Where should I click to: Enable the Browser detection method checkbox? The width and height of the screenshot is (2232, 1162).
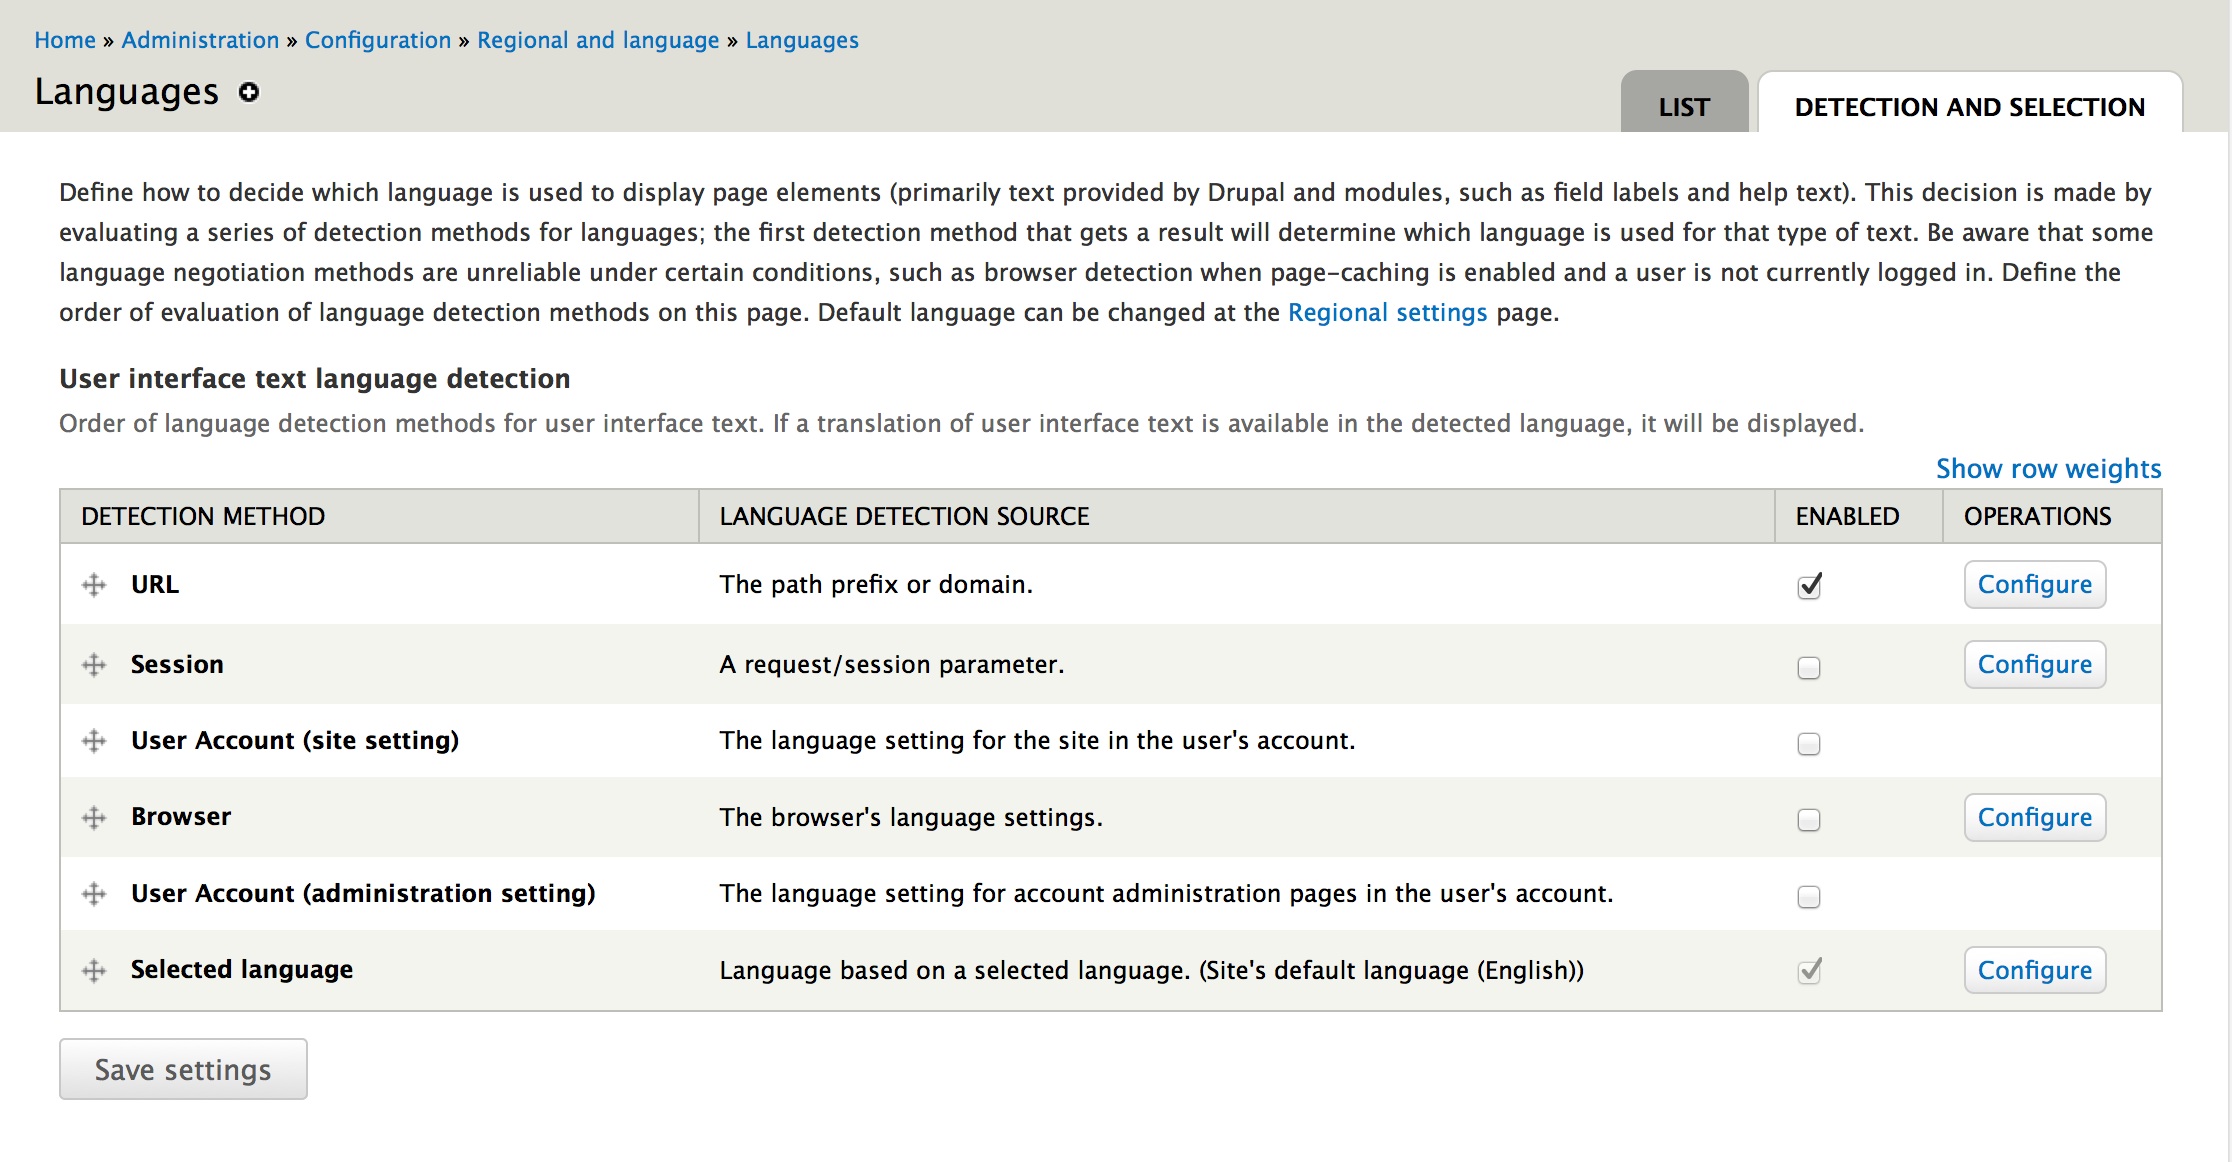pyautogui.click(x=1809, y=820)
